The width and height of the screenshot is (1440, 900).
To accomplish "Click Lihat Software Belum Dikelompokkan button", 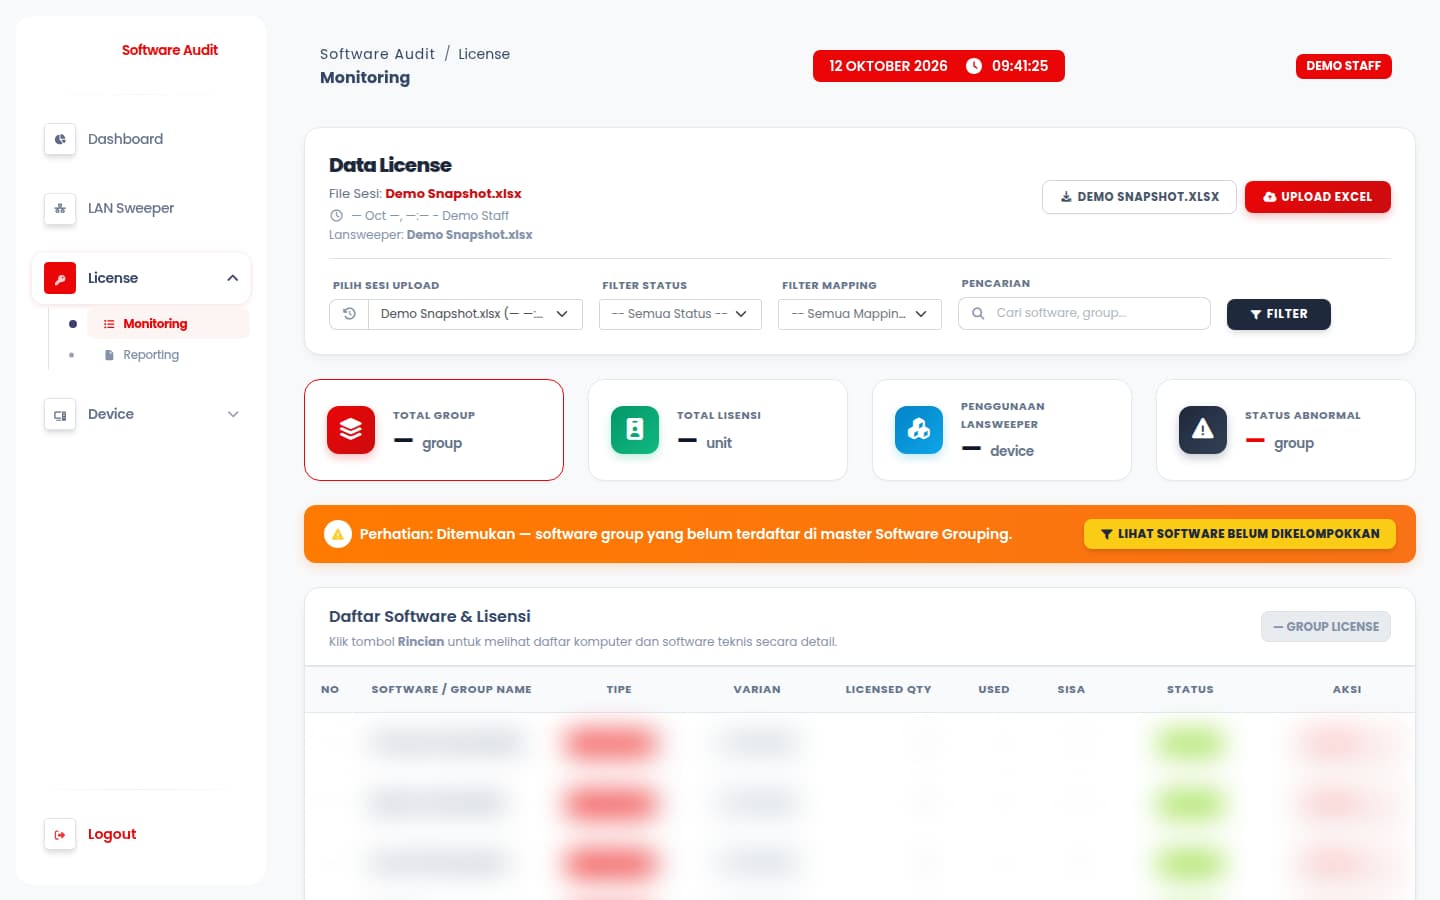I will click(1240, 534).
